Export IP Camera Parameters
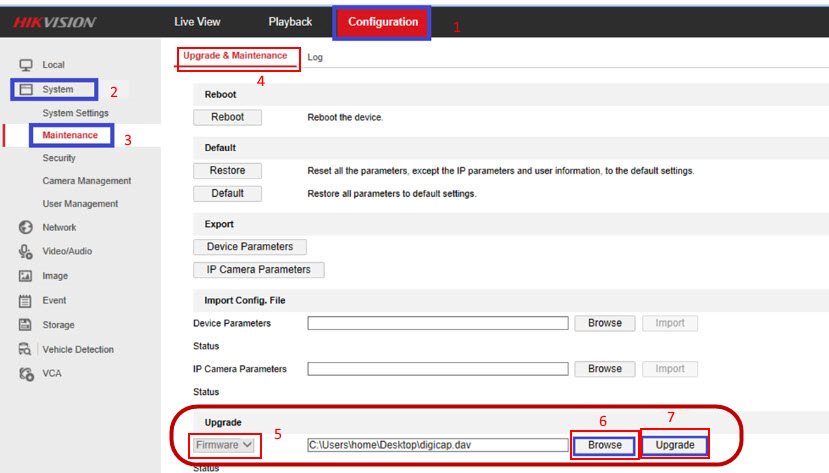Screen dimensions: 829x473 point(258,270)
